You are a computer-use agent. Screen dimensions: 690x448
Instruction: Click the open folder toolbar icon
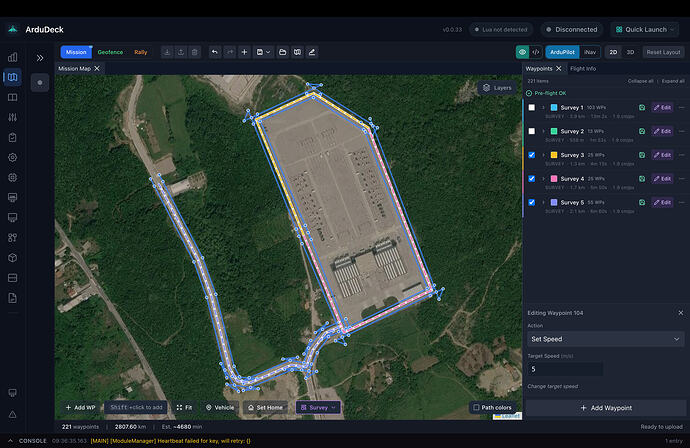(283, 52)
